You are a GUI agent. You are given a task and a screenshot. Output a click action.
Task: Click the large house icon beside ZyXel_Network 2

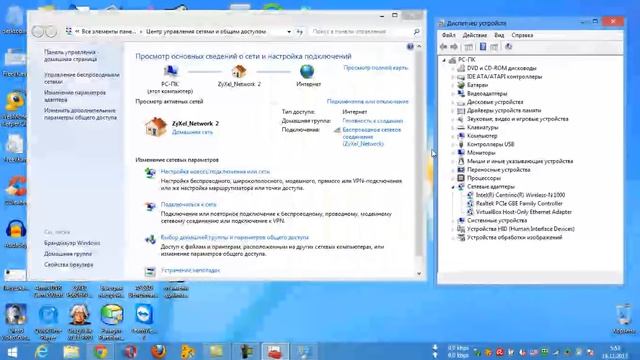pos(156,127)
